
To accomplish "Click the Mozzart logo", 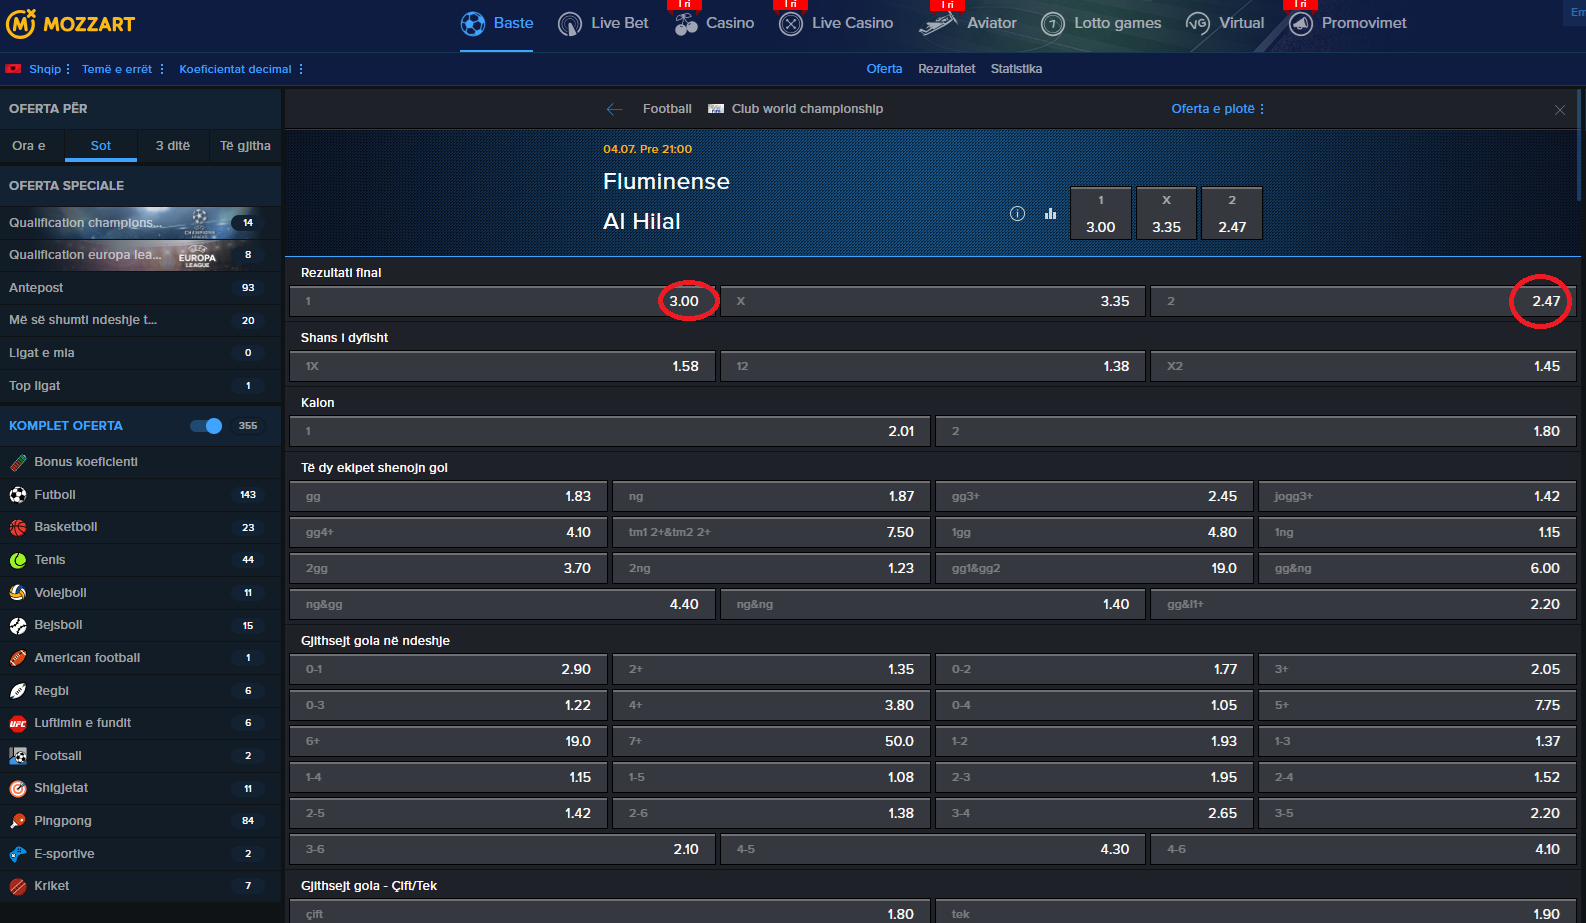I will [70, 23].
